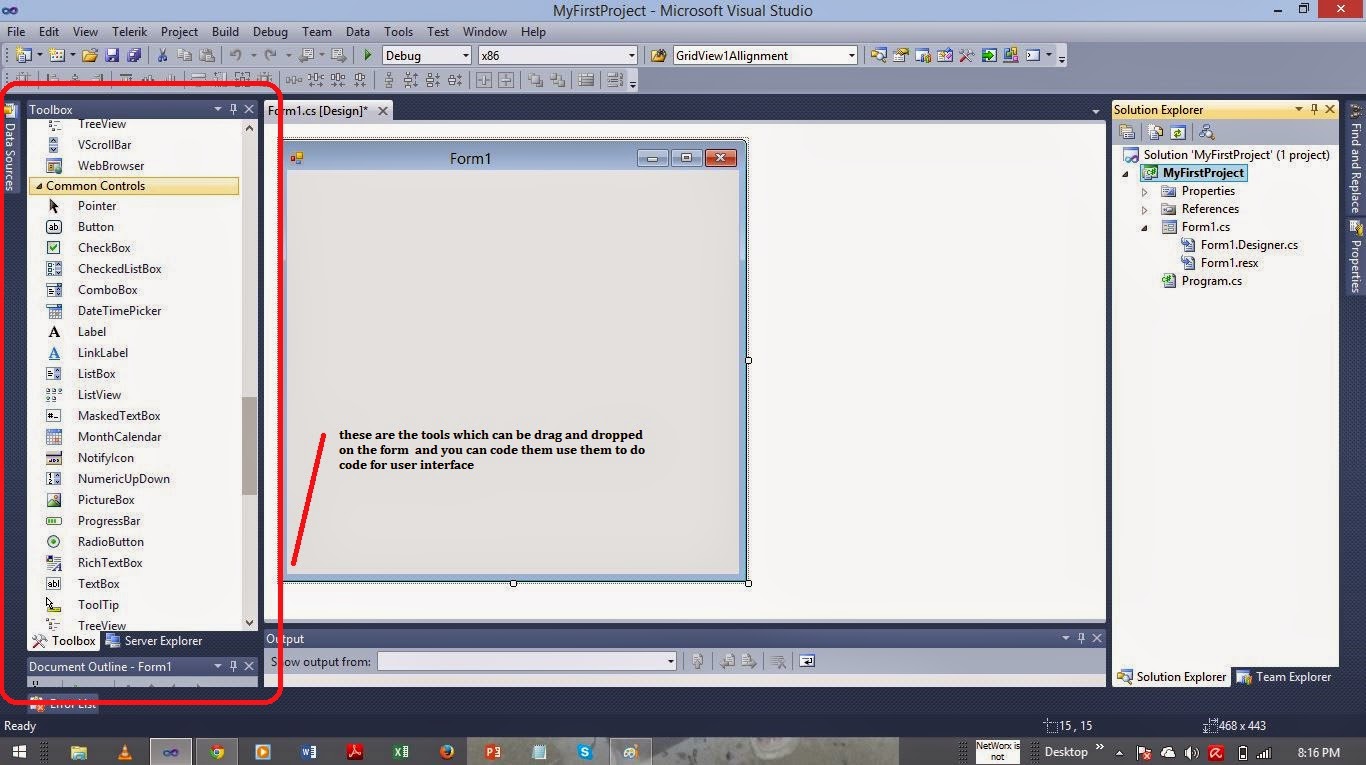Close the Form1.cs [Design] document tab
Image resolution: width=1366 pixels, height=765 pixels.
(382, 110)
